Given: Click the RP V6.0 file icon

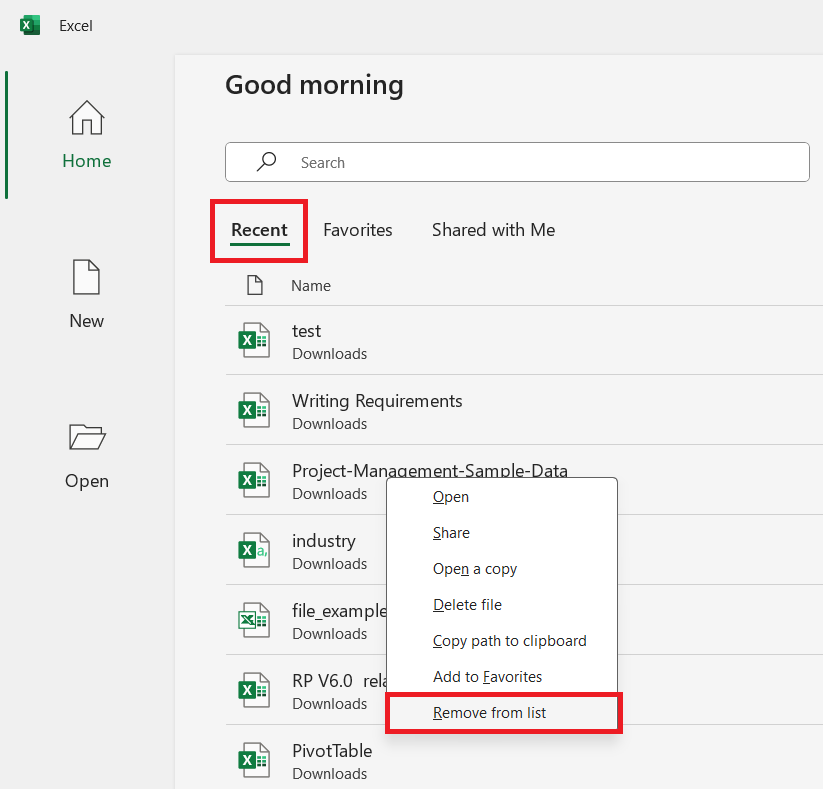Looking at the screenshot, I should [x=254, y=690].
